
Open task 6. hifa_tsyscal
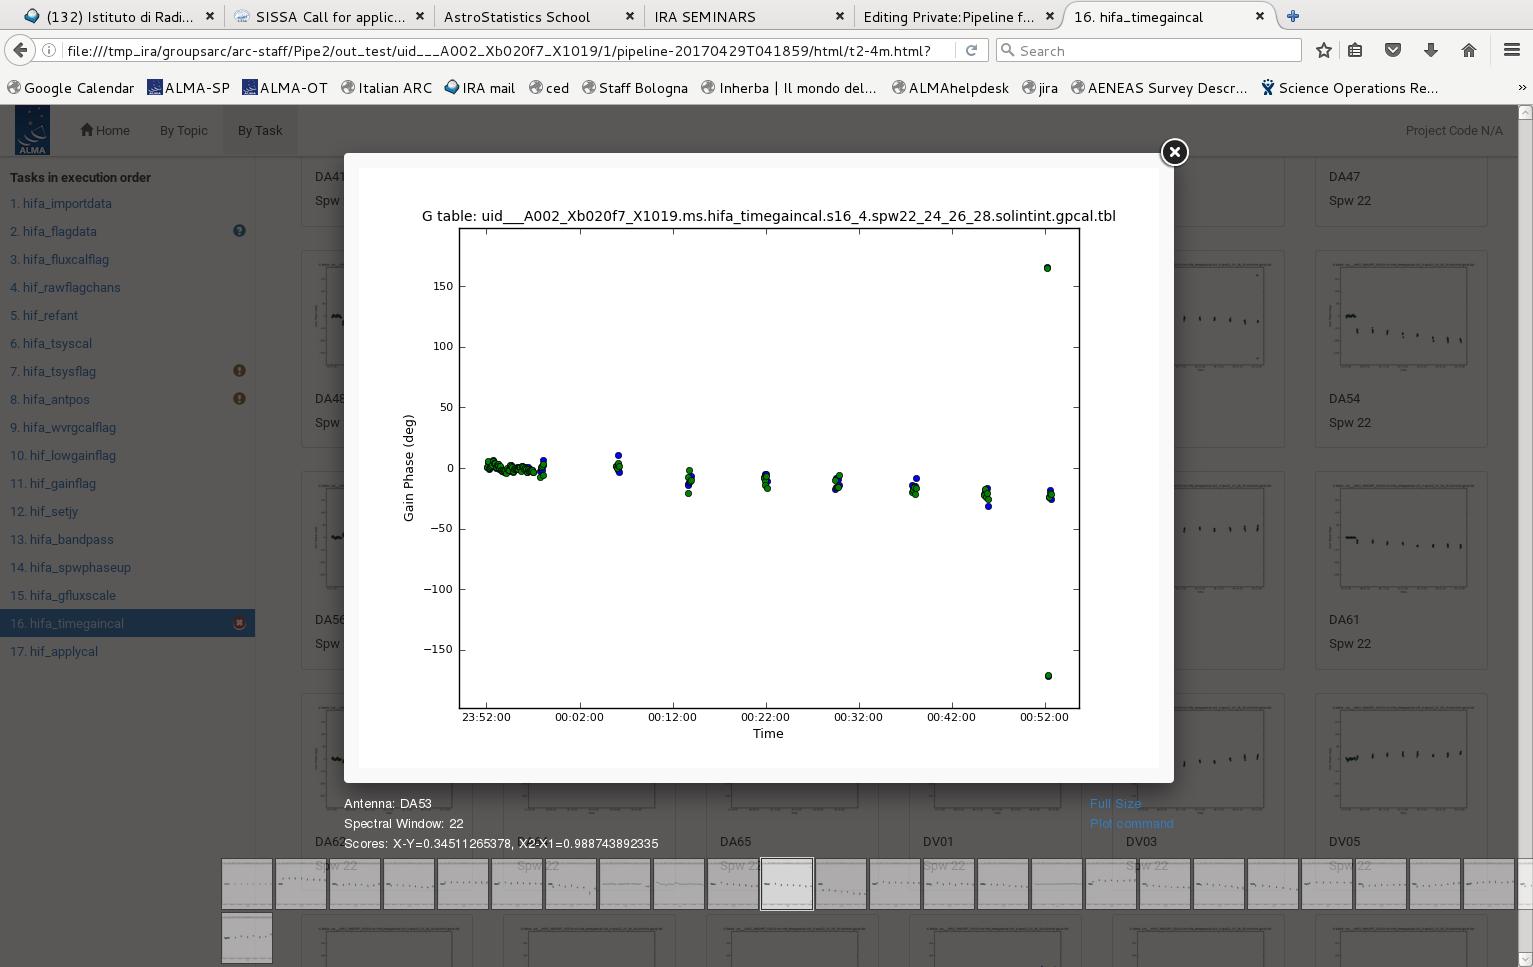(x=51, y=343)
